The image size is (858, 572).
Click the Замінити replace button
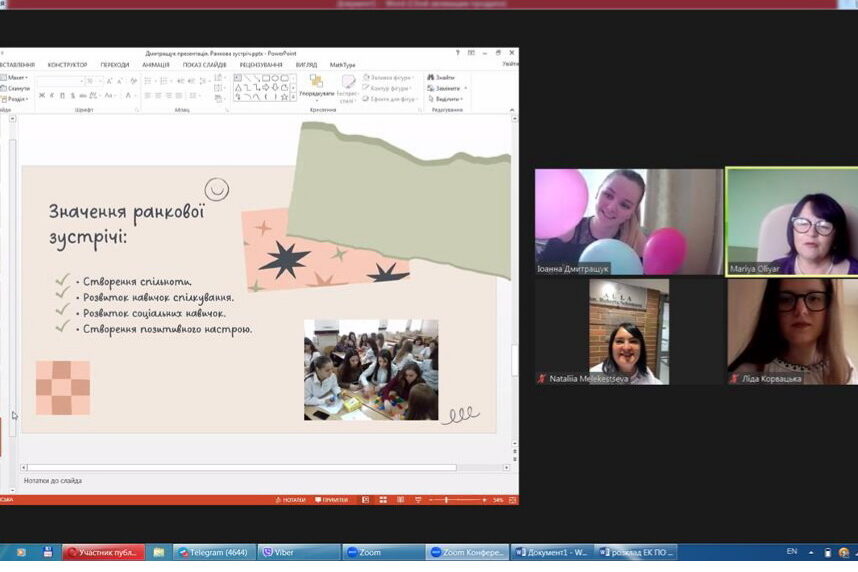449,88
